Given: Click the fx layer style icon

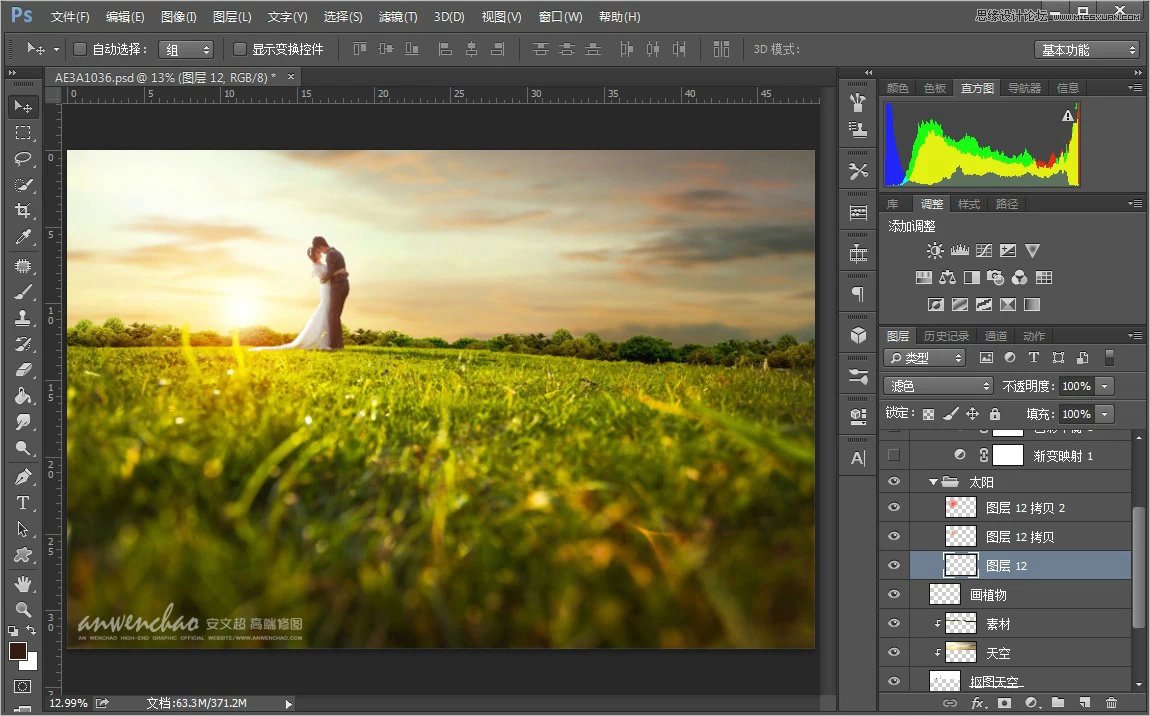Looking at the screenshot, I should coord(978,703).
